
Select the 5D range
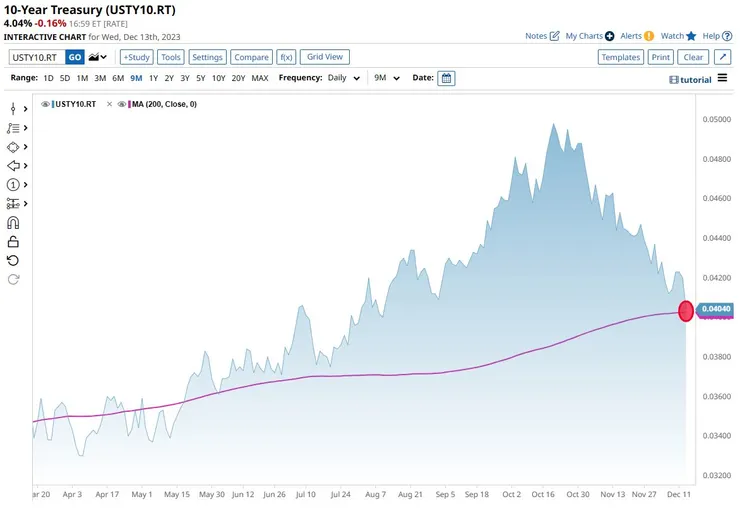pos(65,78)
